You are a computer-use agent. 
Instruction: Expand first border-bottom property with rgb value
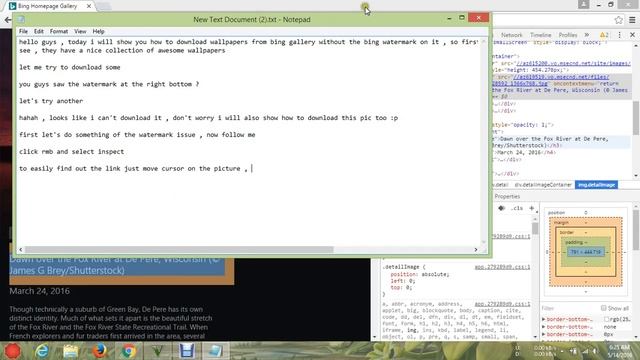tap(543, 319)
